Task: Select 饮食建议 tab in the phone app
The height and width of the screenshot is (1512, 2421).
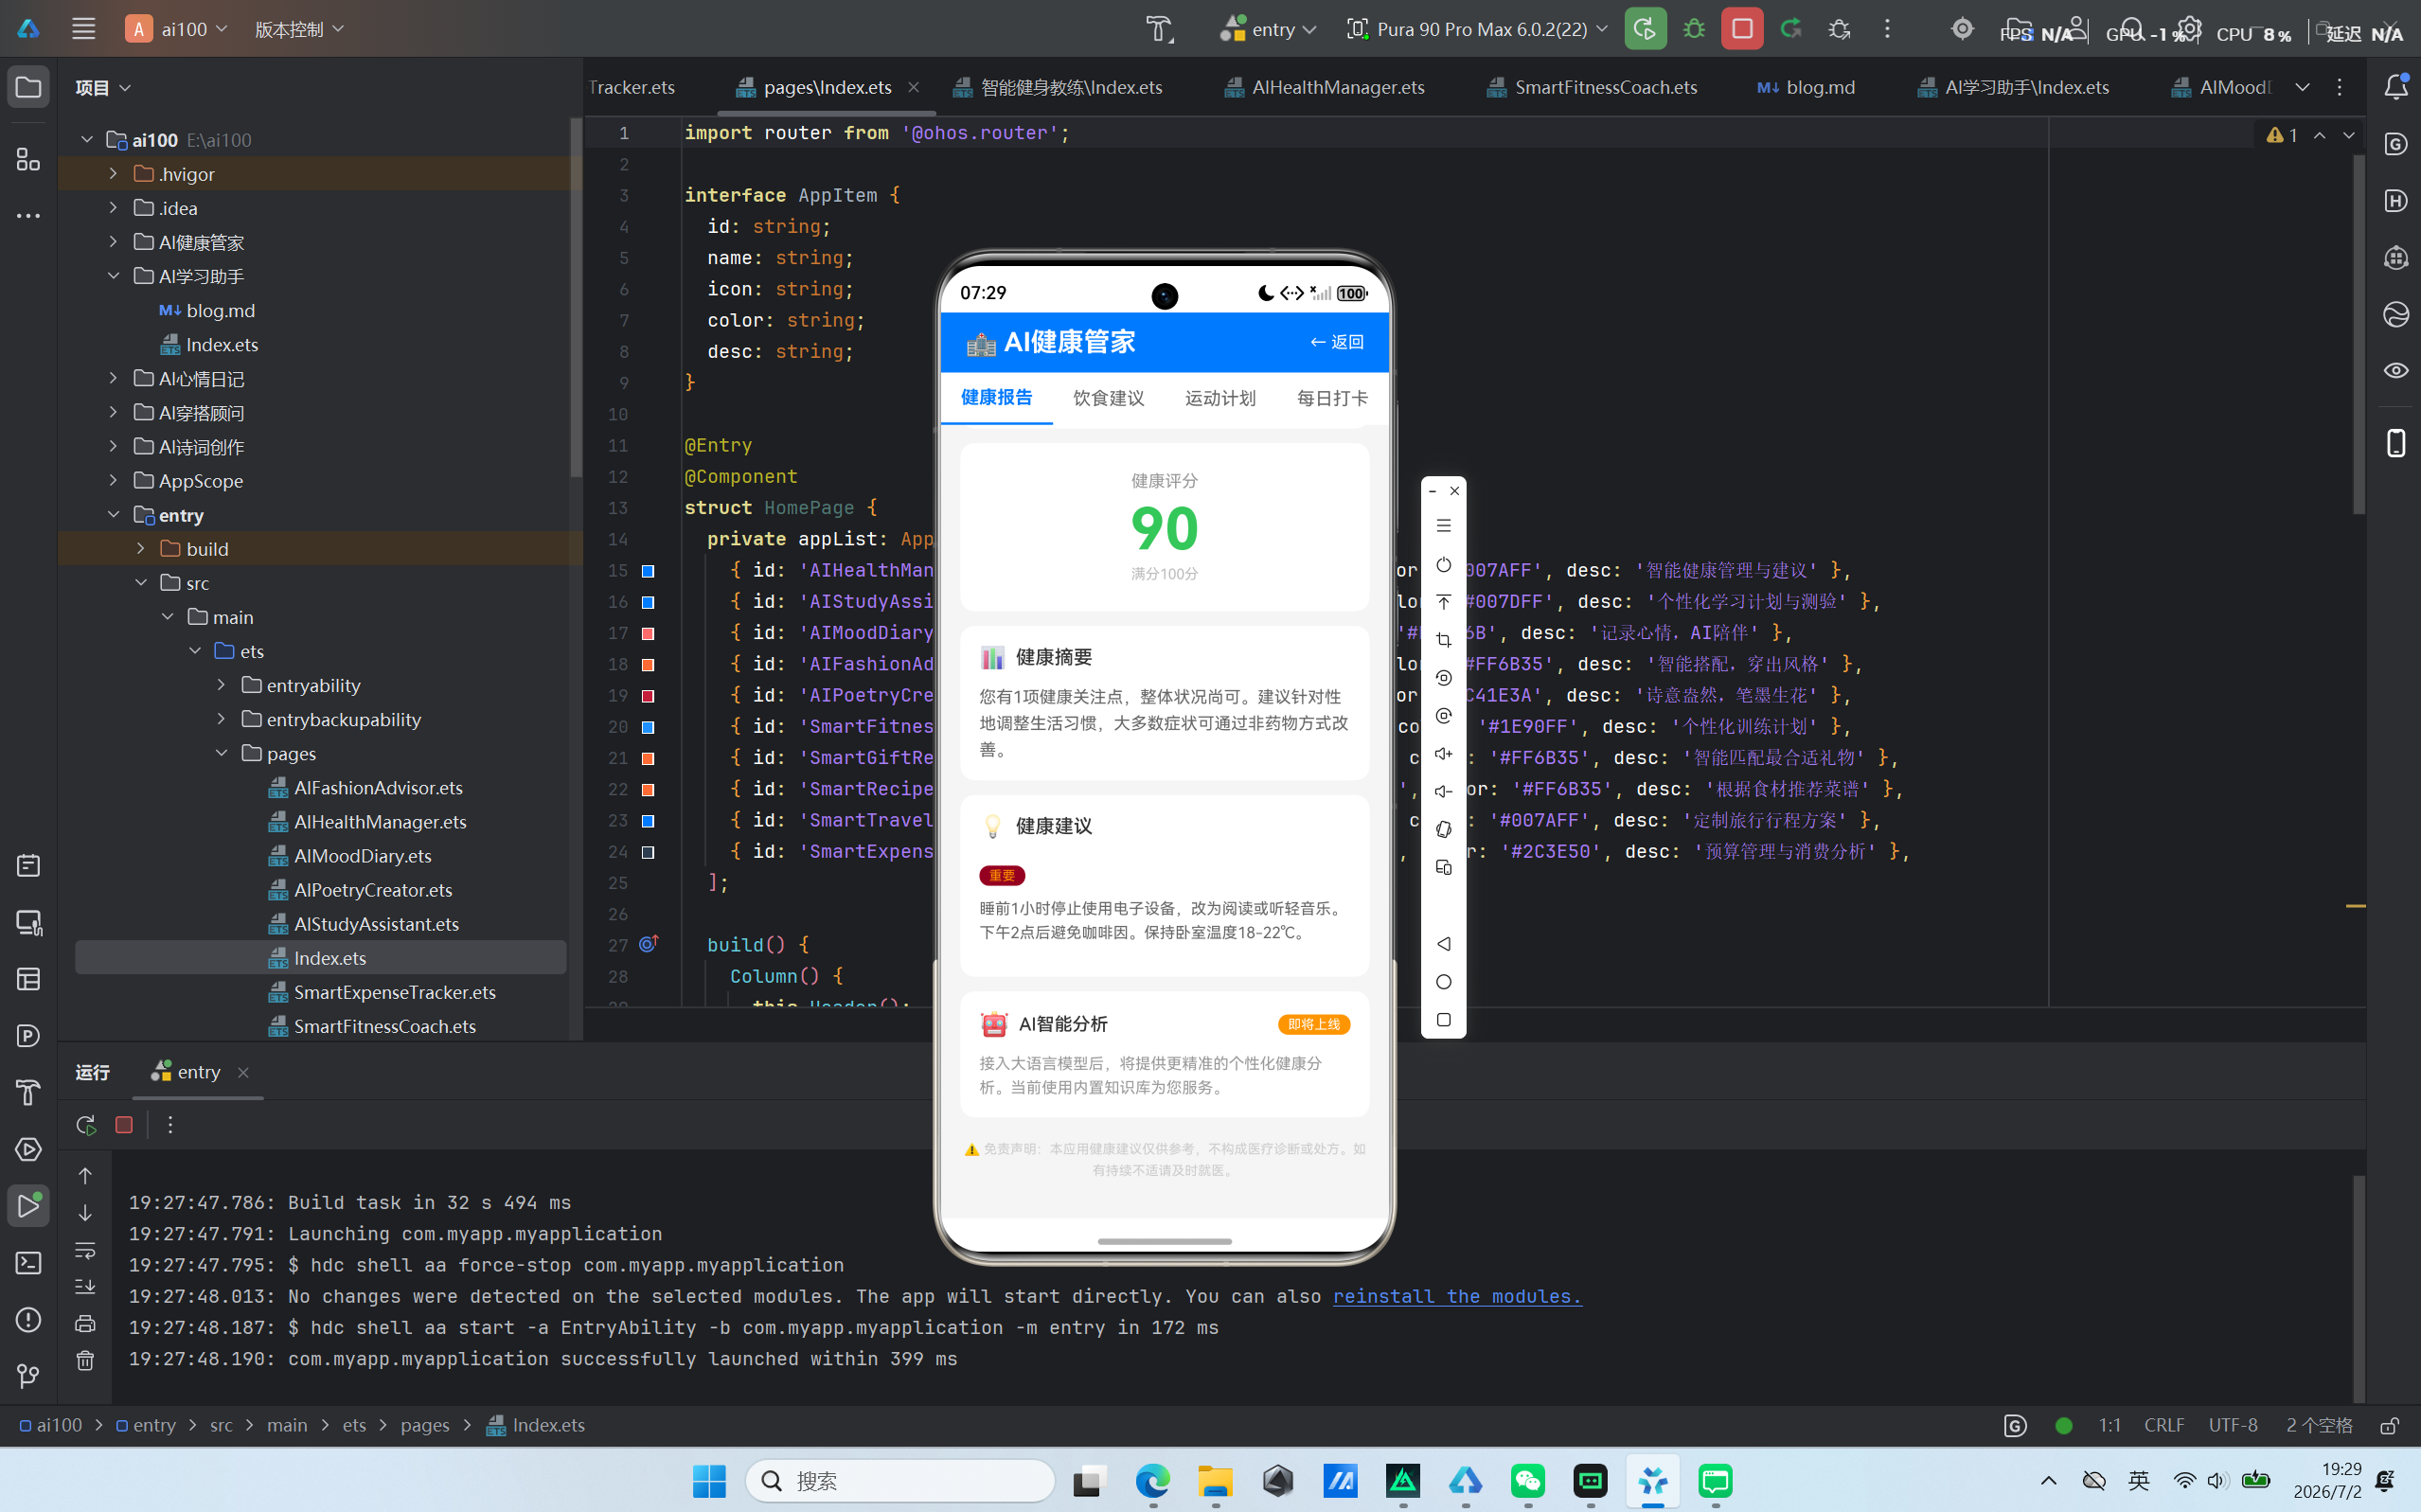Action: [1108, 398]
